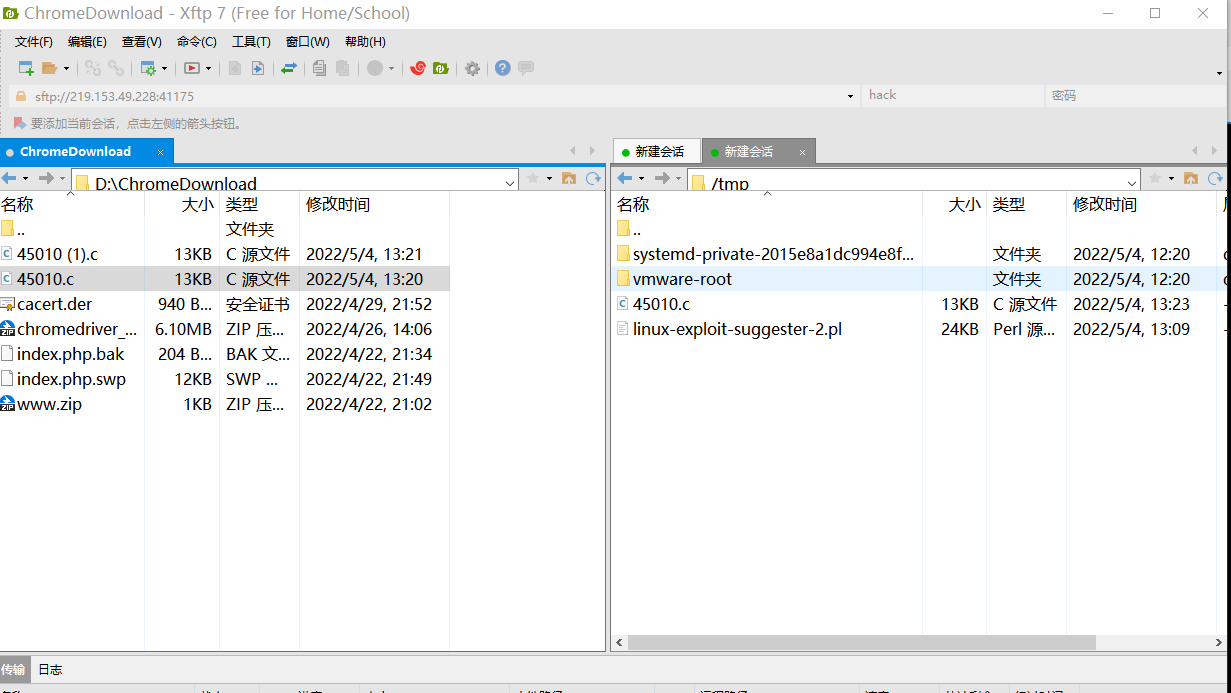Click the red play-window toolbar icon
1231x693 pixels.
pos(192,68)
